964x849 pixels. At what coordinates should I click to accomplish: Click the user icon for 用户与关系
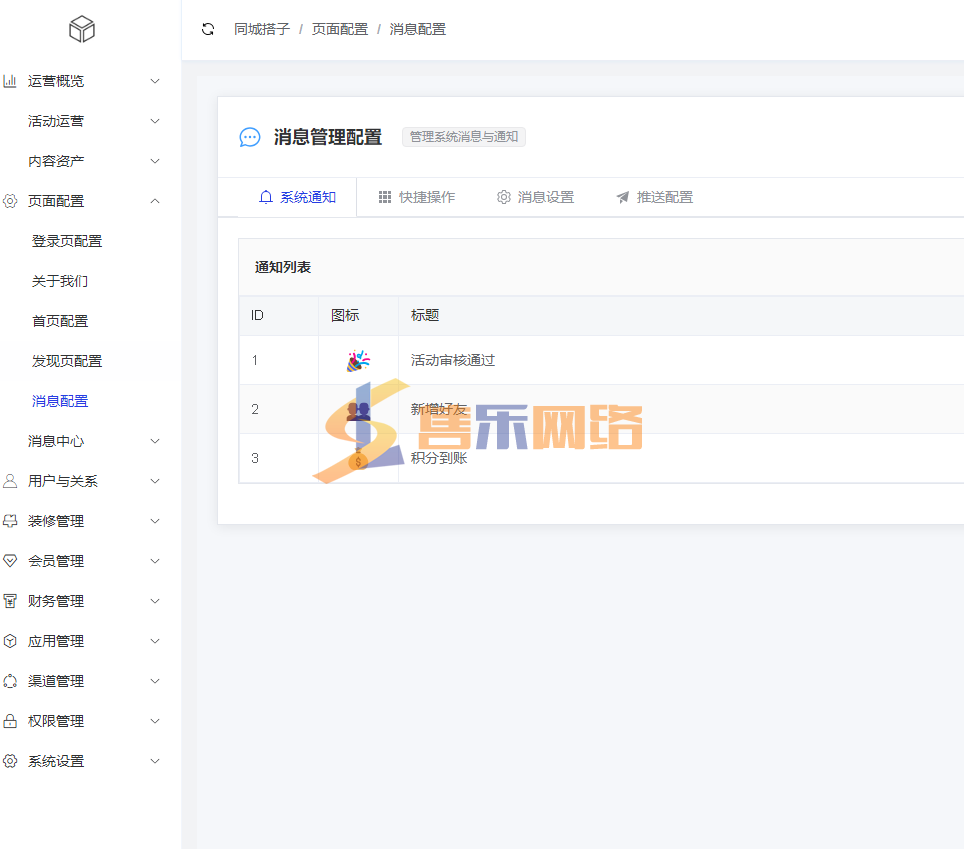(x=10, y=481)
